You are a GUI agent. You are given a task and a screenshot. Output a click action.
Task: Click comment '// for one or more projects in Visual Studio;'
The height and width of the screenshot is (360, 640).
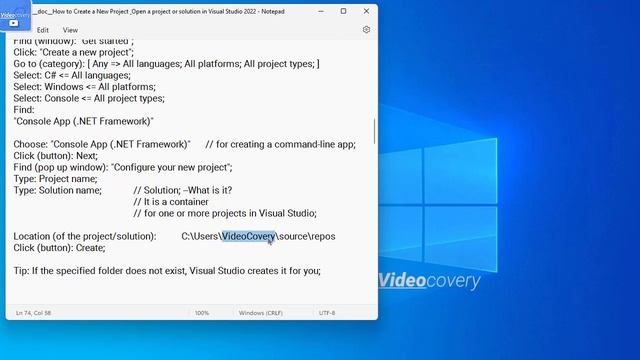225,213
